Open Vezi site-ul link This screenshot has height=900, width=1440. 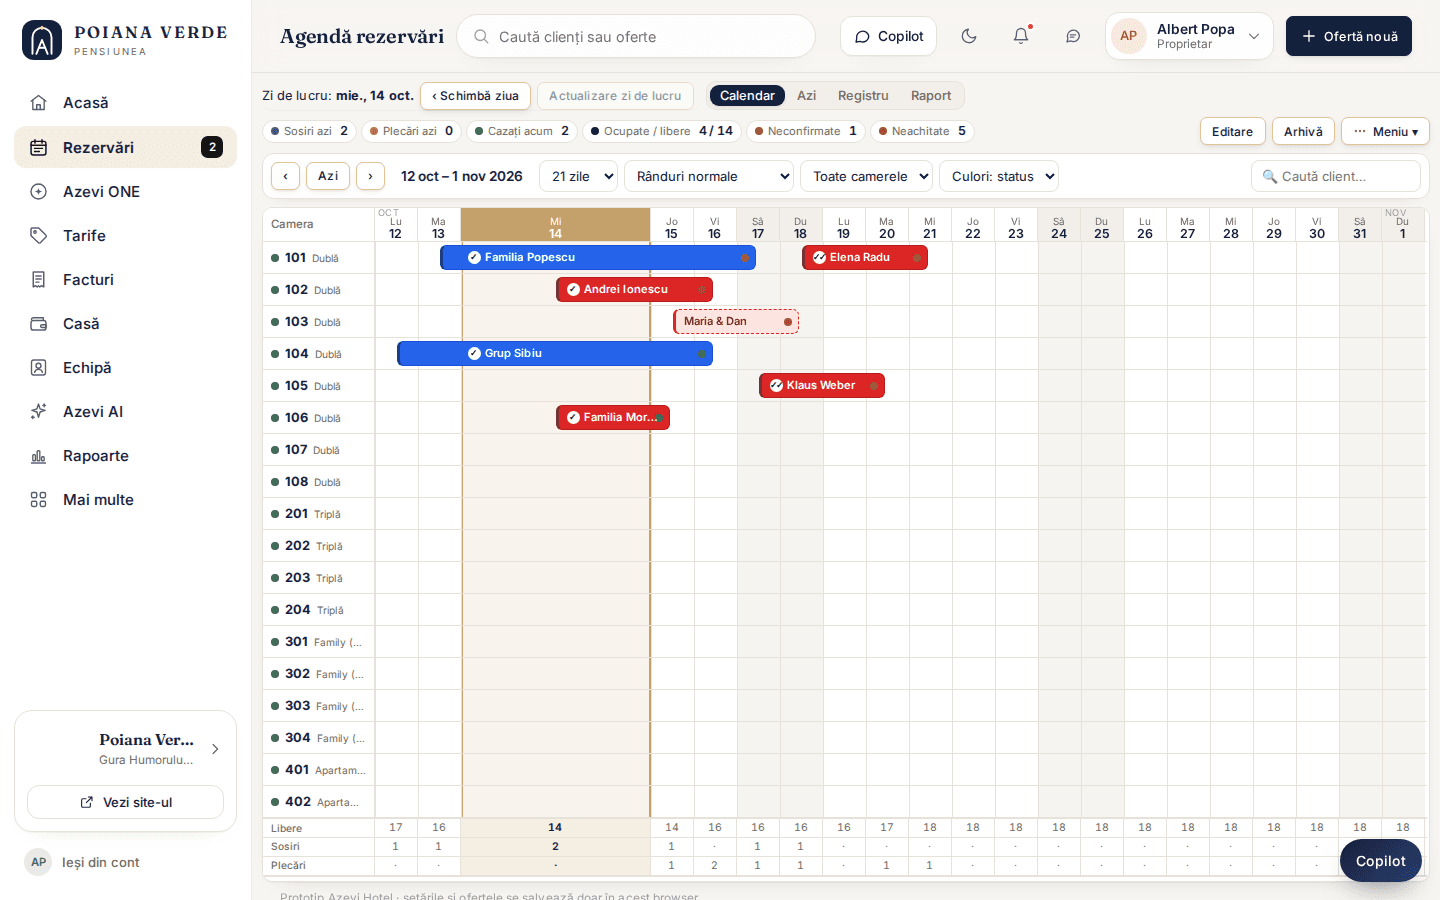click(x=125, y=802)
